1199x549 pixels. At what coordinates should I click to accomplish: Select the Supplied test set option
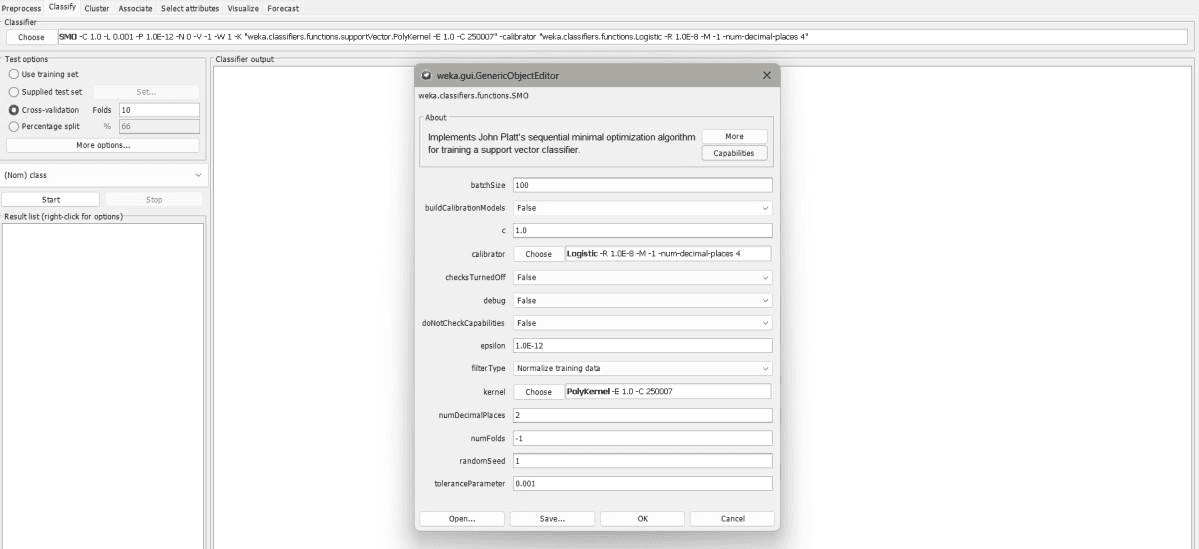coord(45,92)
